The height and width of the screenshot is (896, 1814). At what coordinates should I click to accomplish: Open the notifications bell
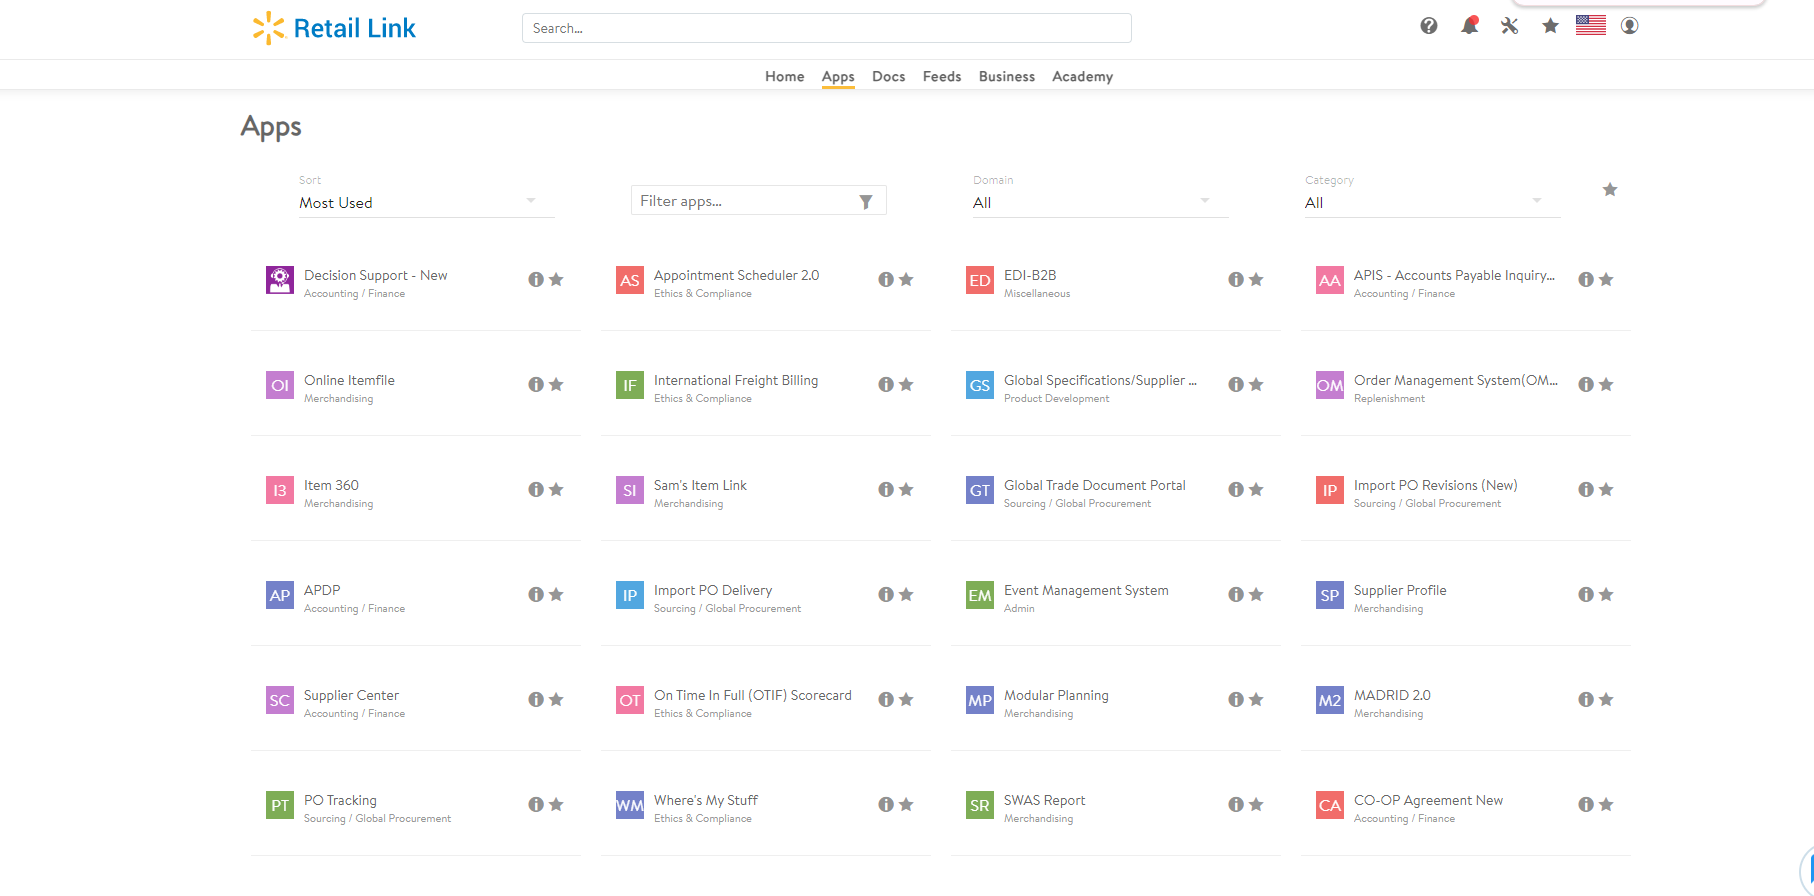click(x=1469, y=26)
